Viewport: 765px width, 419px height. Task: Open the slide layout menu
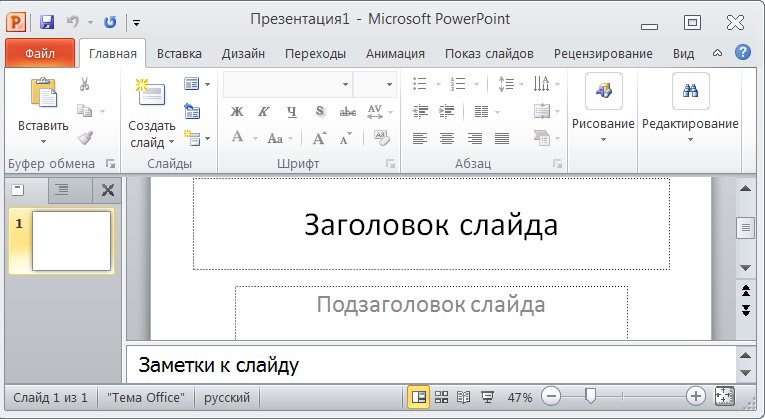click(x=197, y=84)
